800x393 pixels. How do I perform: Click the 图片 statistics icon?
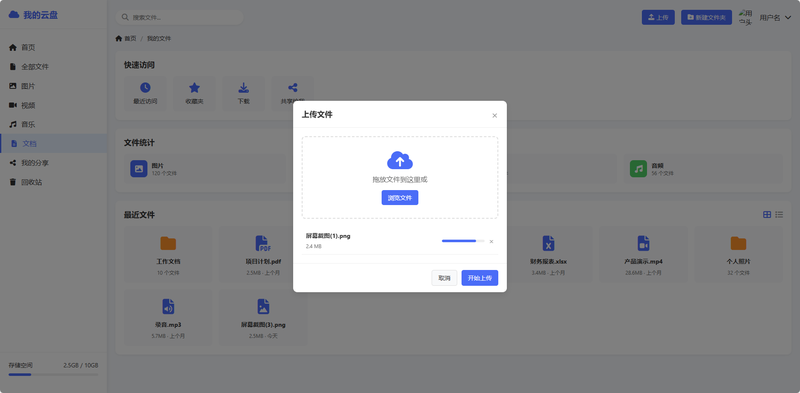pos(139,169)
